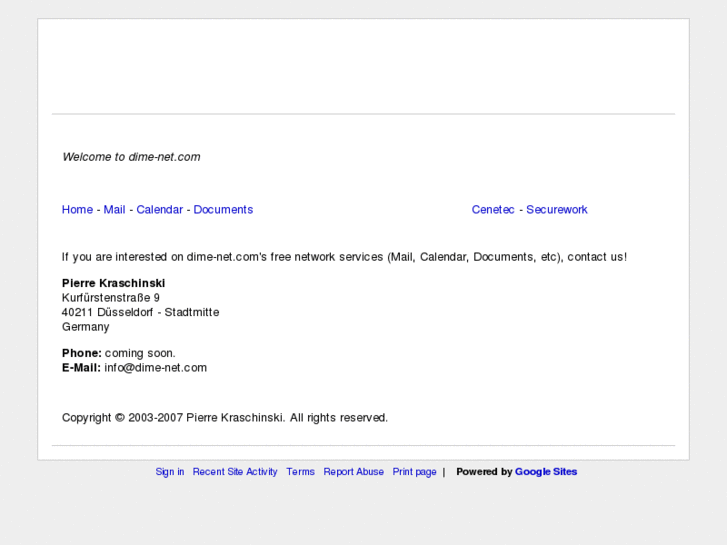Click the Report Abuse link
The height and width of the screenshot is (545, 727).
[353, 472]
